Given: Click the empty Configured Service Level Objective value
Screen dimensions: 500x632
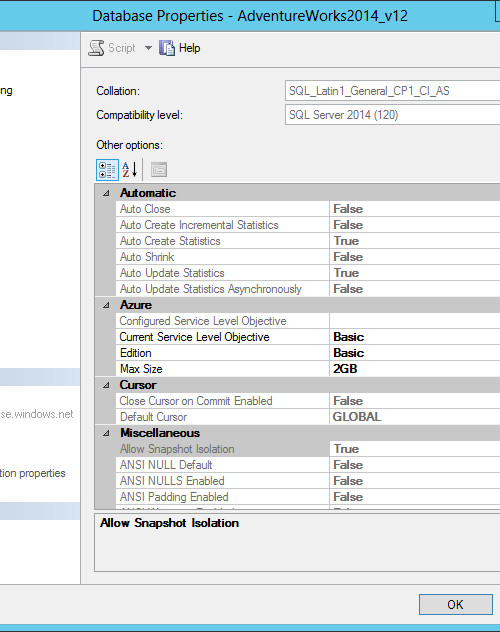Looking at the screenshot, I should 415,321.
